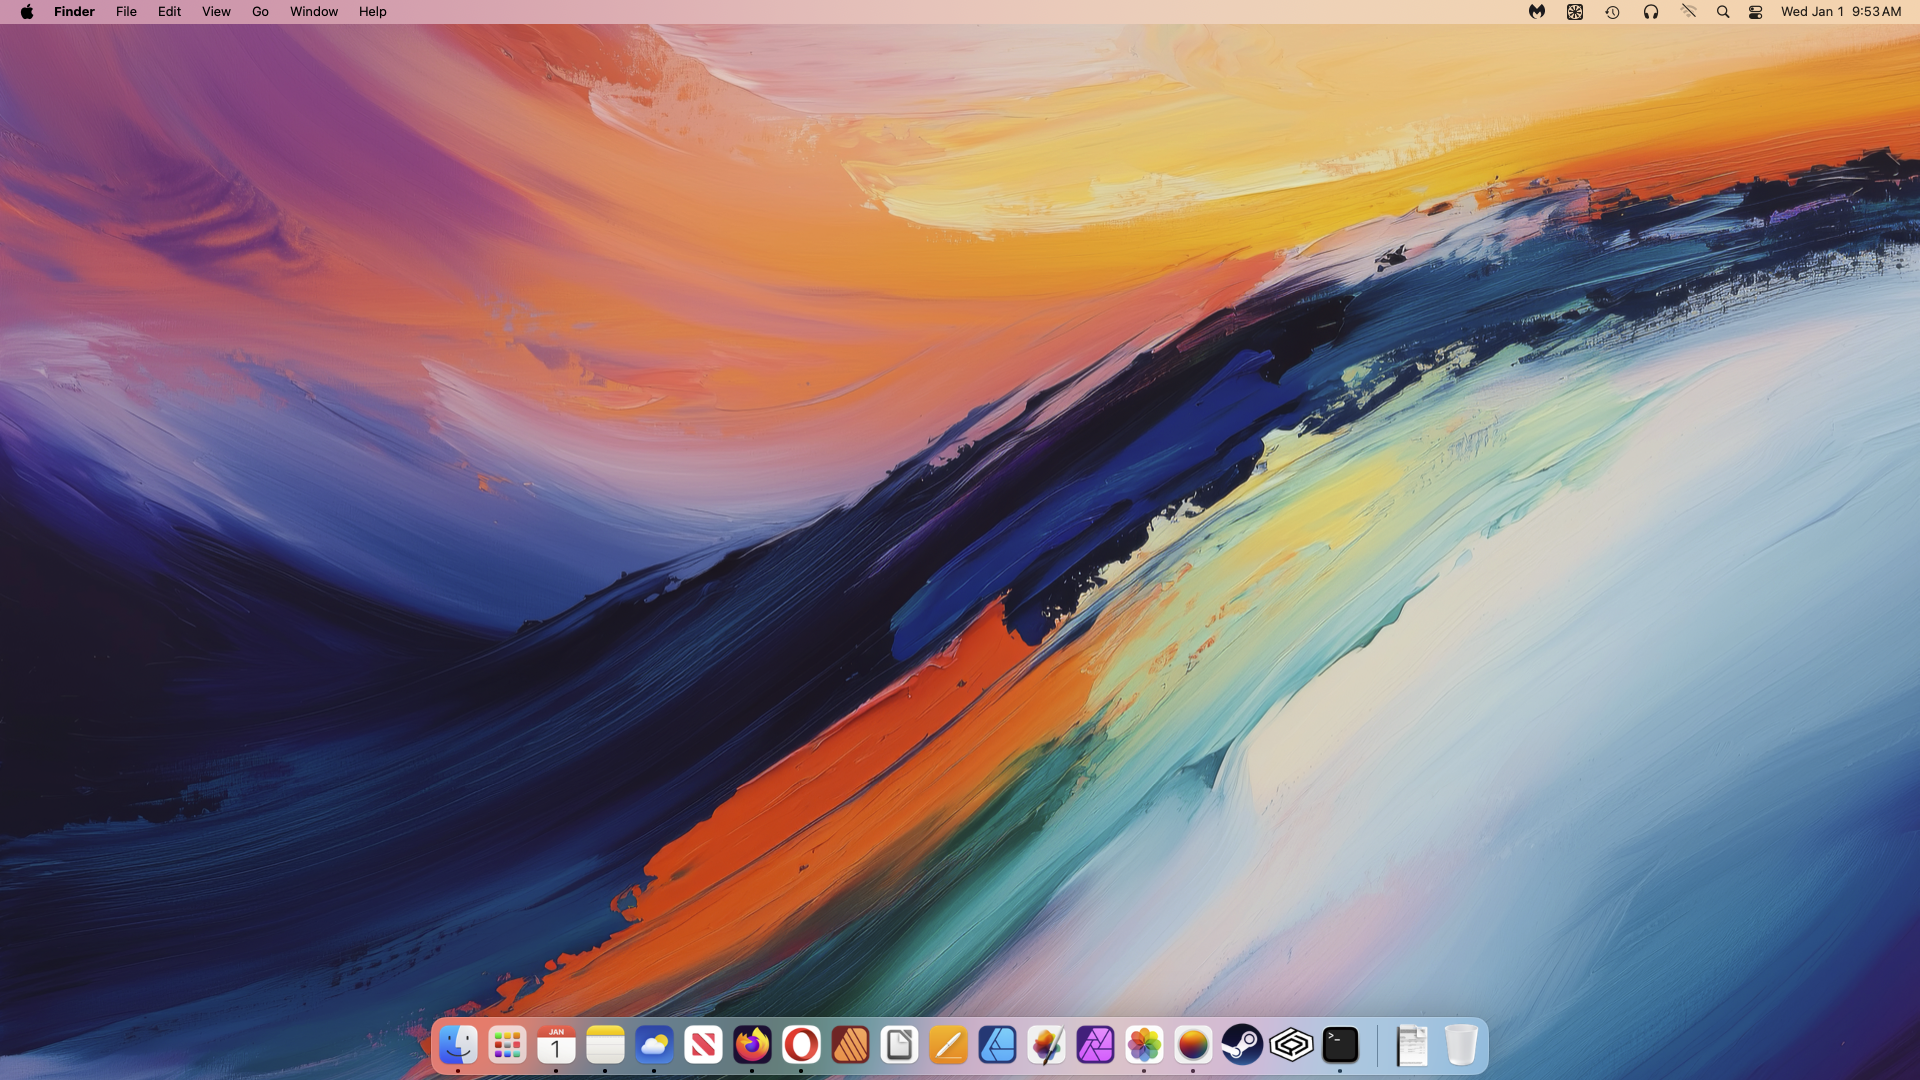
Task: Open Time Machine status menu
Action: pos(1612,12)
